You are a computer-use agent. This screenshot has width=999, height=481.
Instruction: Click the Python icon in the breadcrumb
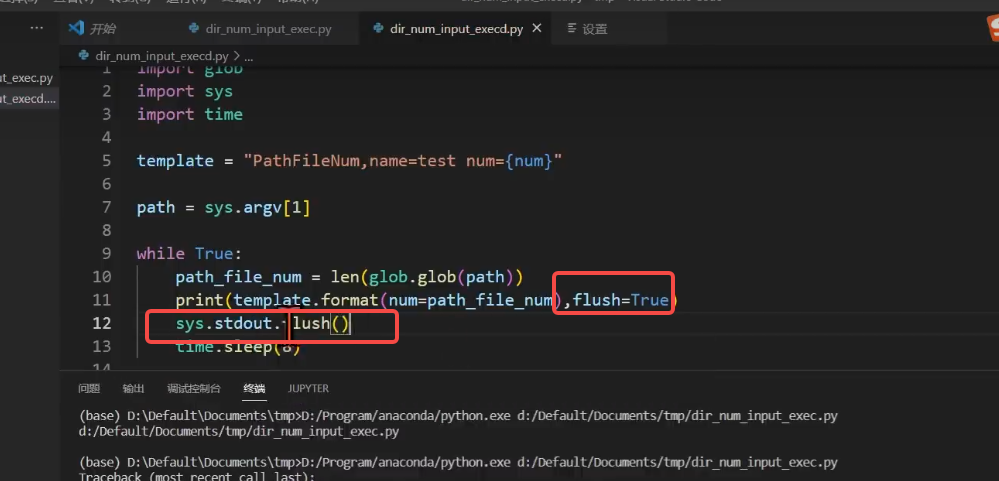point(84,56)
